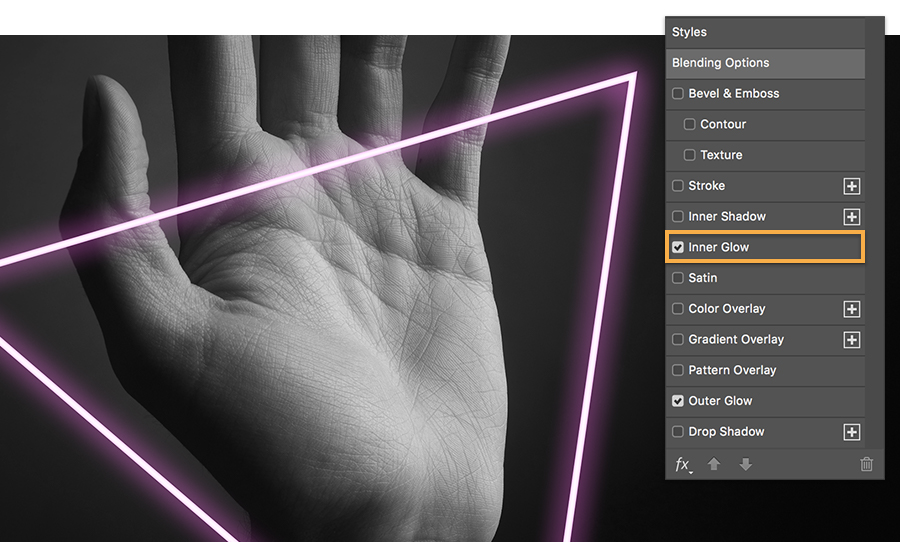Image resolution: width=900 pixels, height=542 pixels.
Task: Select Blending Options in the list
Action: click(765, 63)
